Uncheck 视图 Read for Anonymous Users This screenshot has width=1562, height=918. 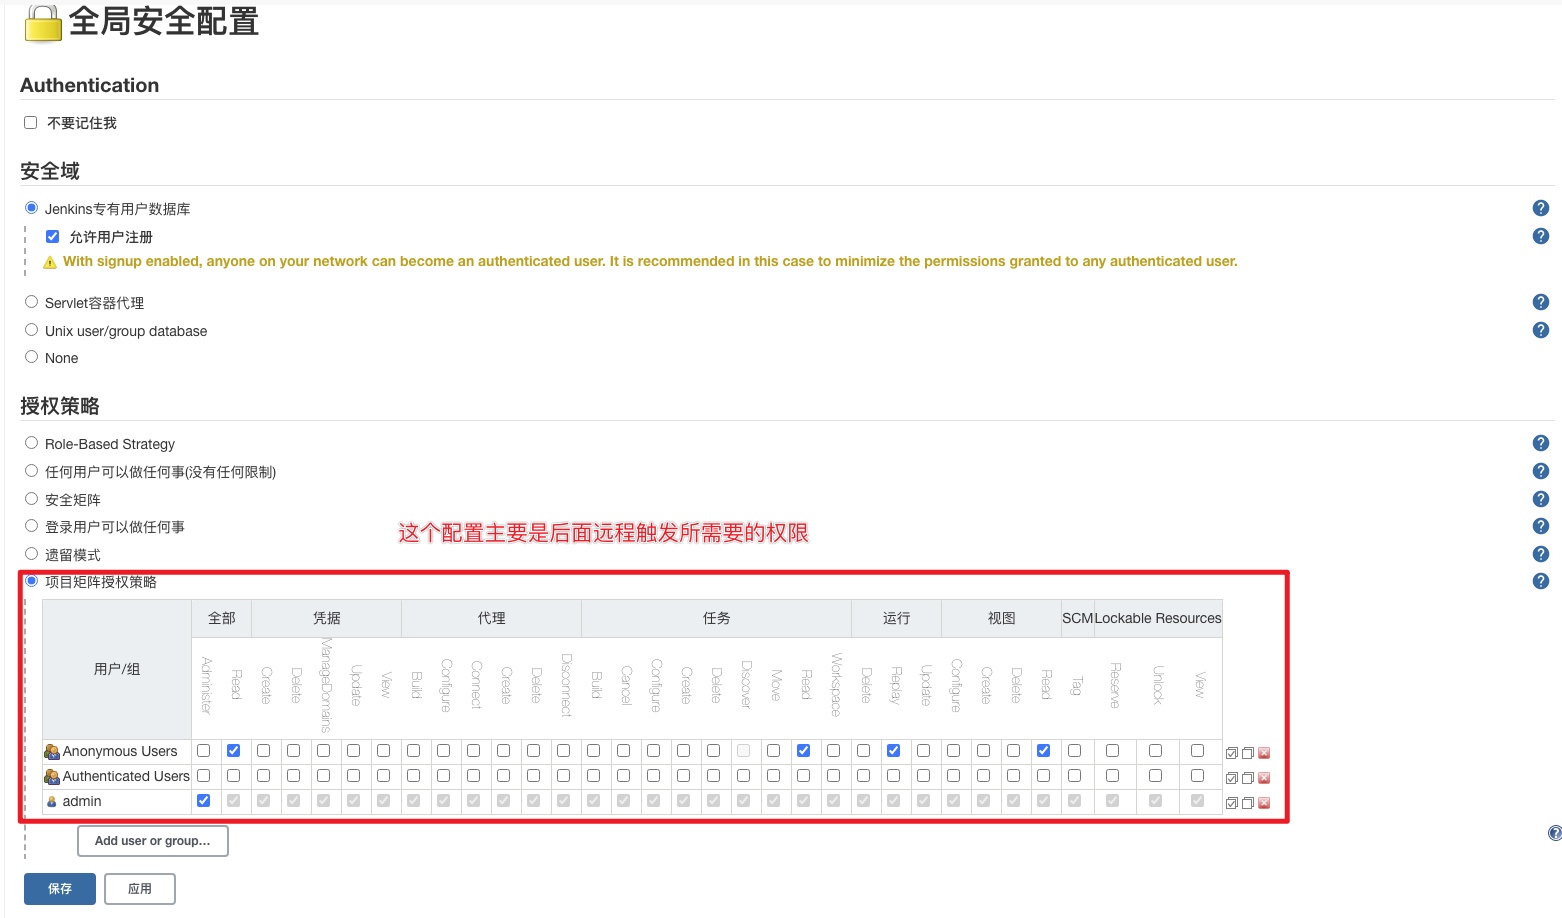pos(1043,750)
